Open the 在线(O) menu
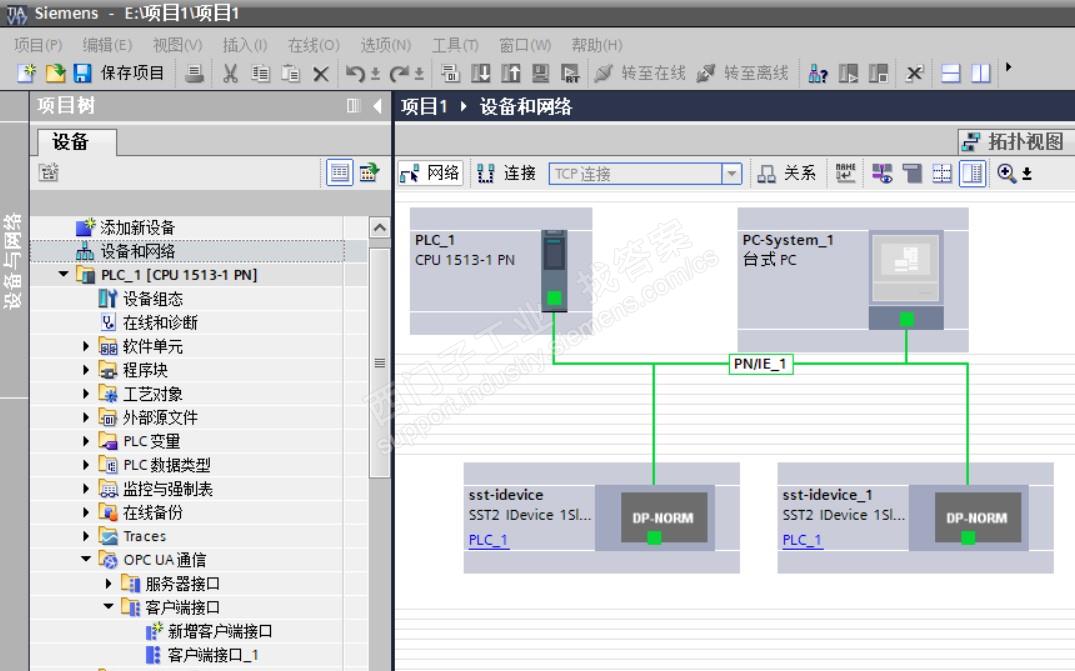 click(313, 45)
